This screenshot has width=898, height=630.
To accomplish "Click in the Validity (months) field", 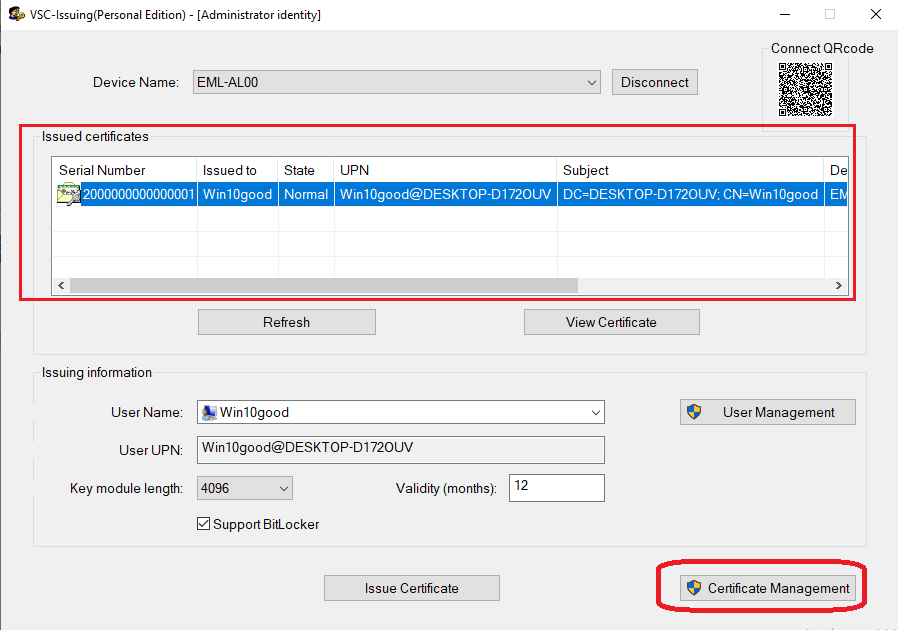I will (556, 487).
